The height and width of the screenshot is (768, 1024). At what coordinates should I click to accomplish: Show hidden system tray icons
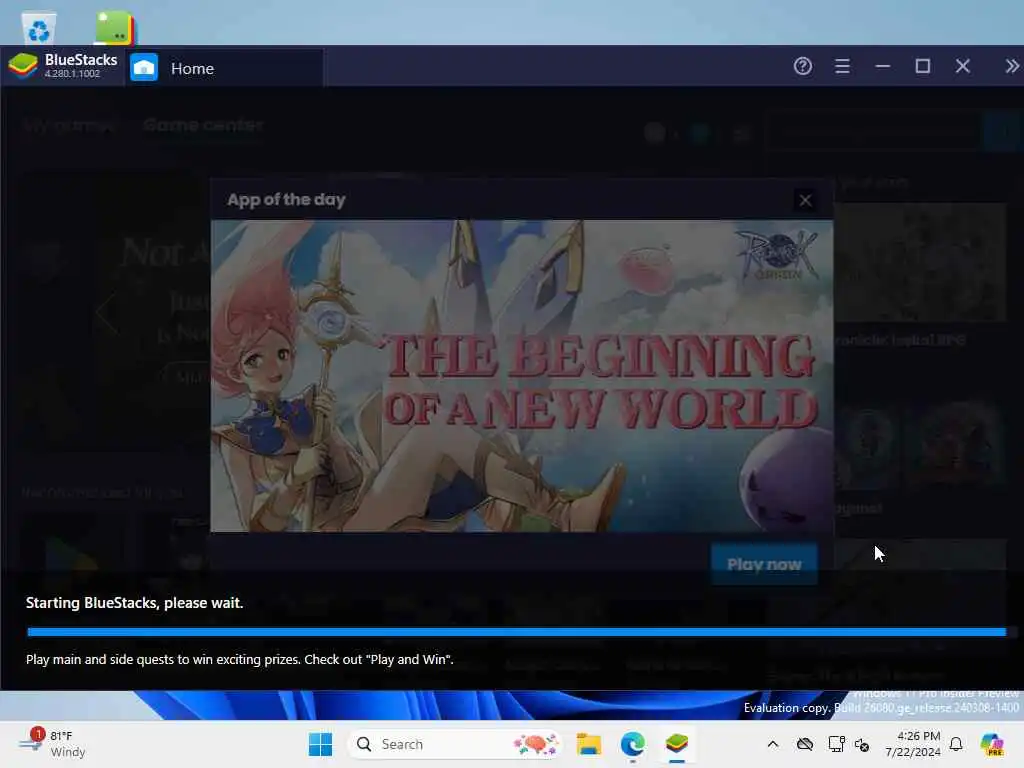coord(773,744)
